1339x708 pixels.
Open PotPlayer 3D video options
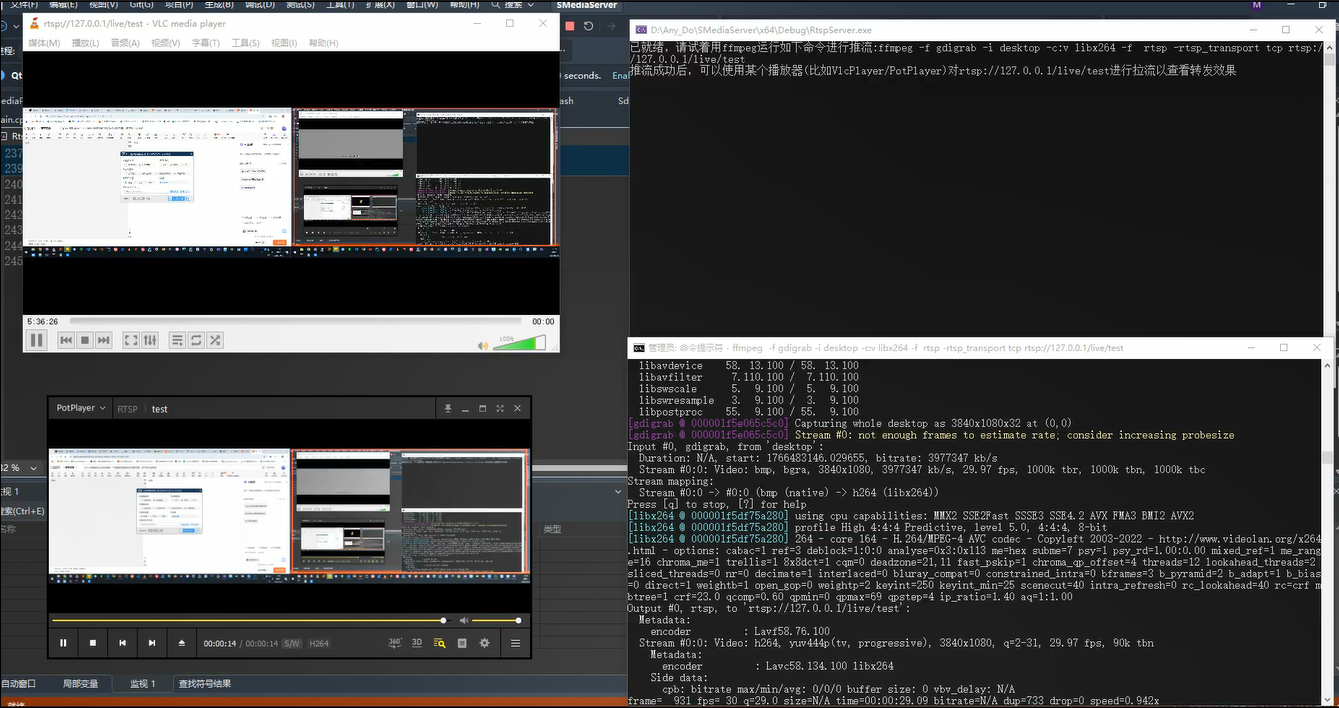tap(417, 643)
